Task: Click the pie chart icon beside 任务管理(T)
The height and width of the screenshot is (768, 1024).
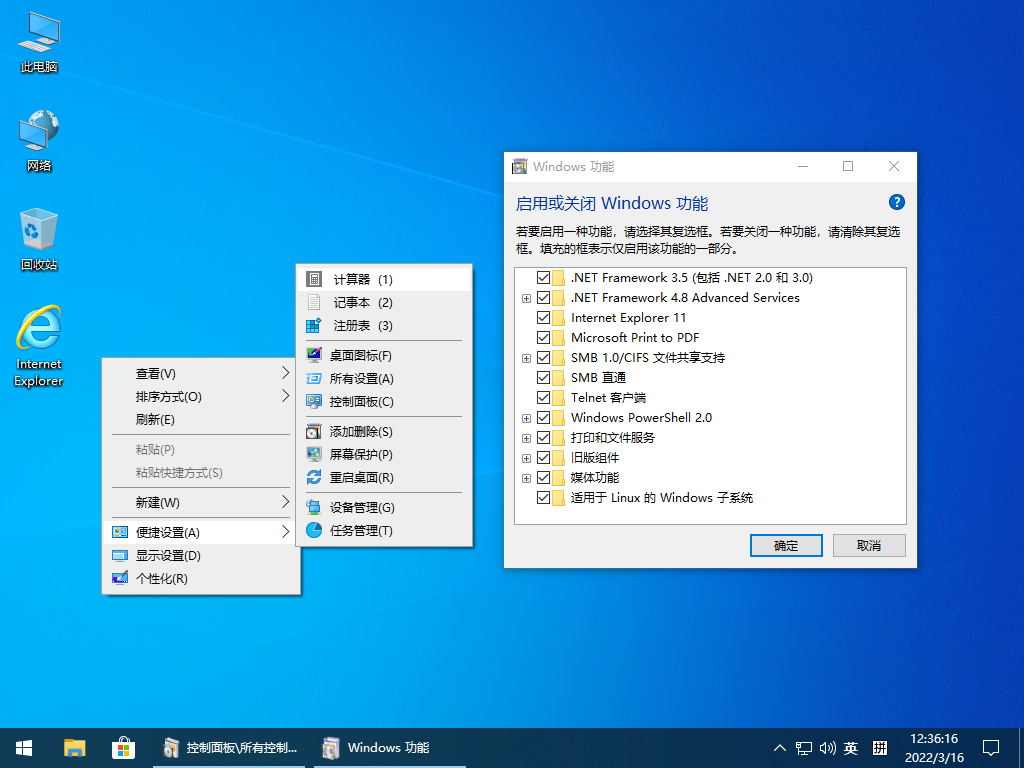Action: (314, 530)
